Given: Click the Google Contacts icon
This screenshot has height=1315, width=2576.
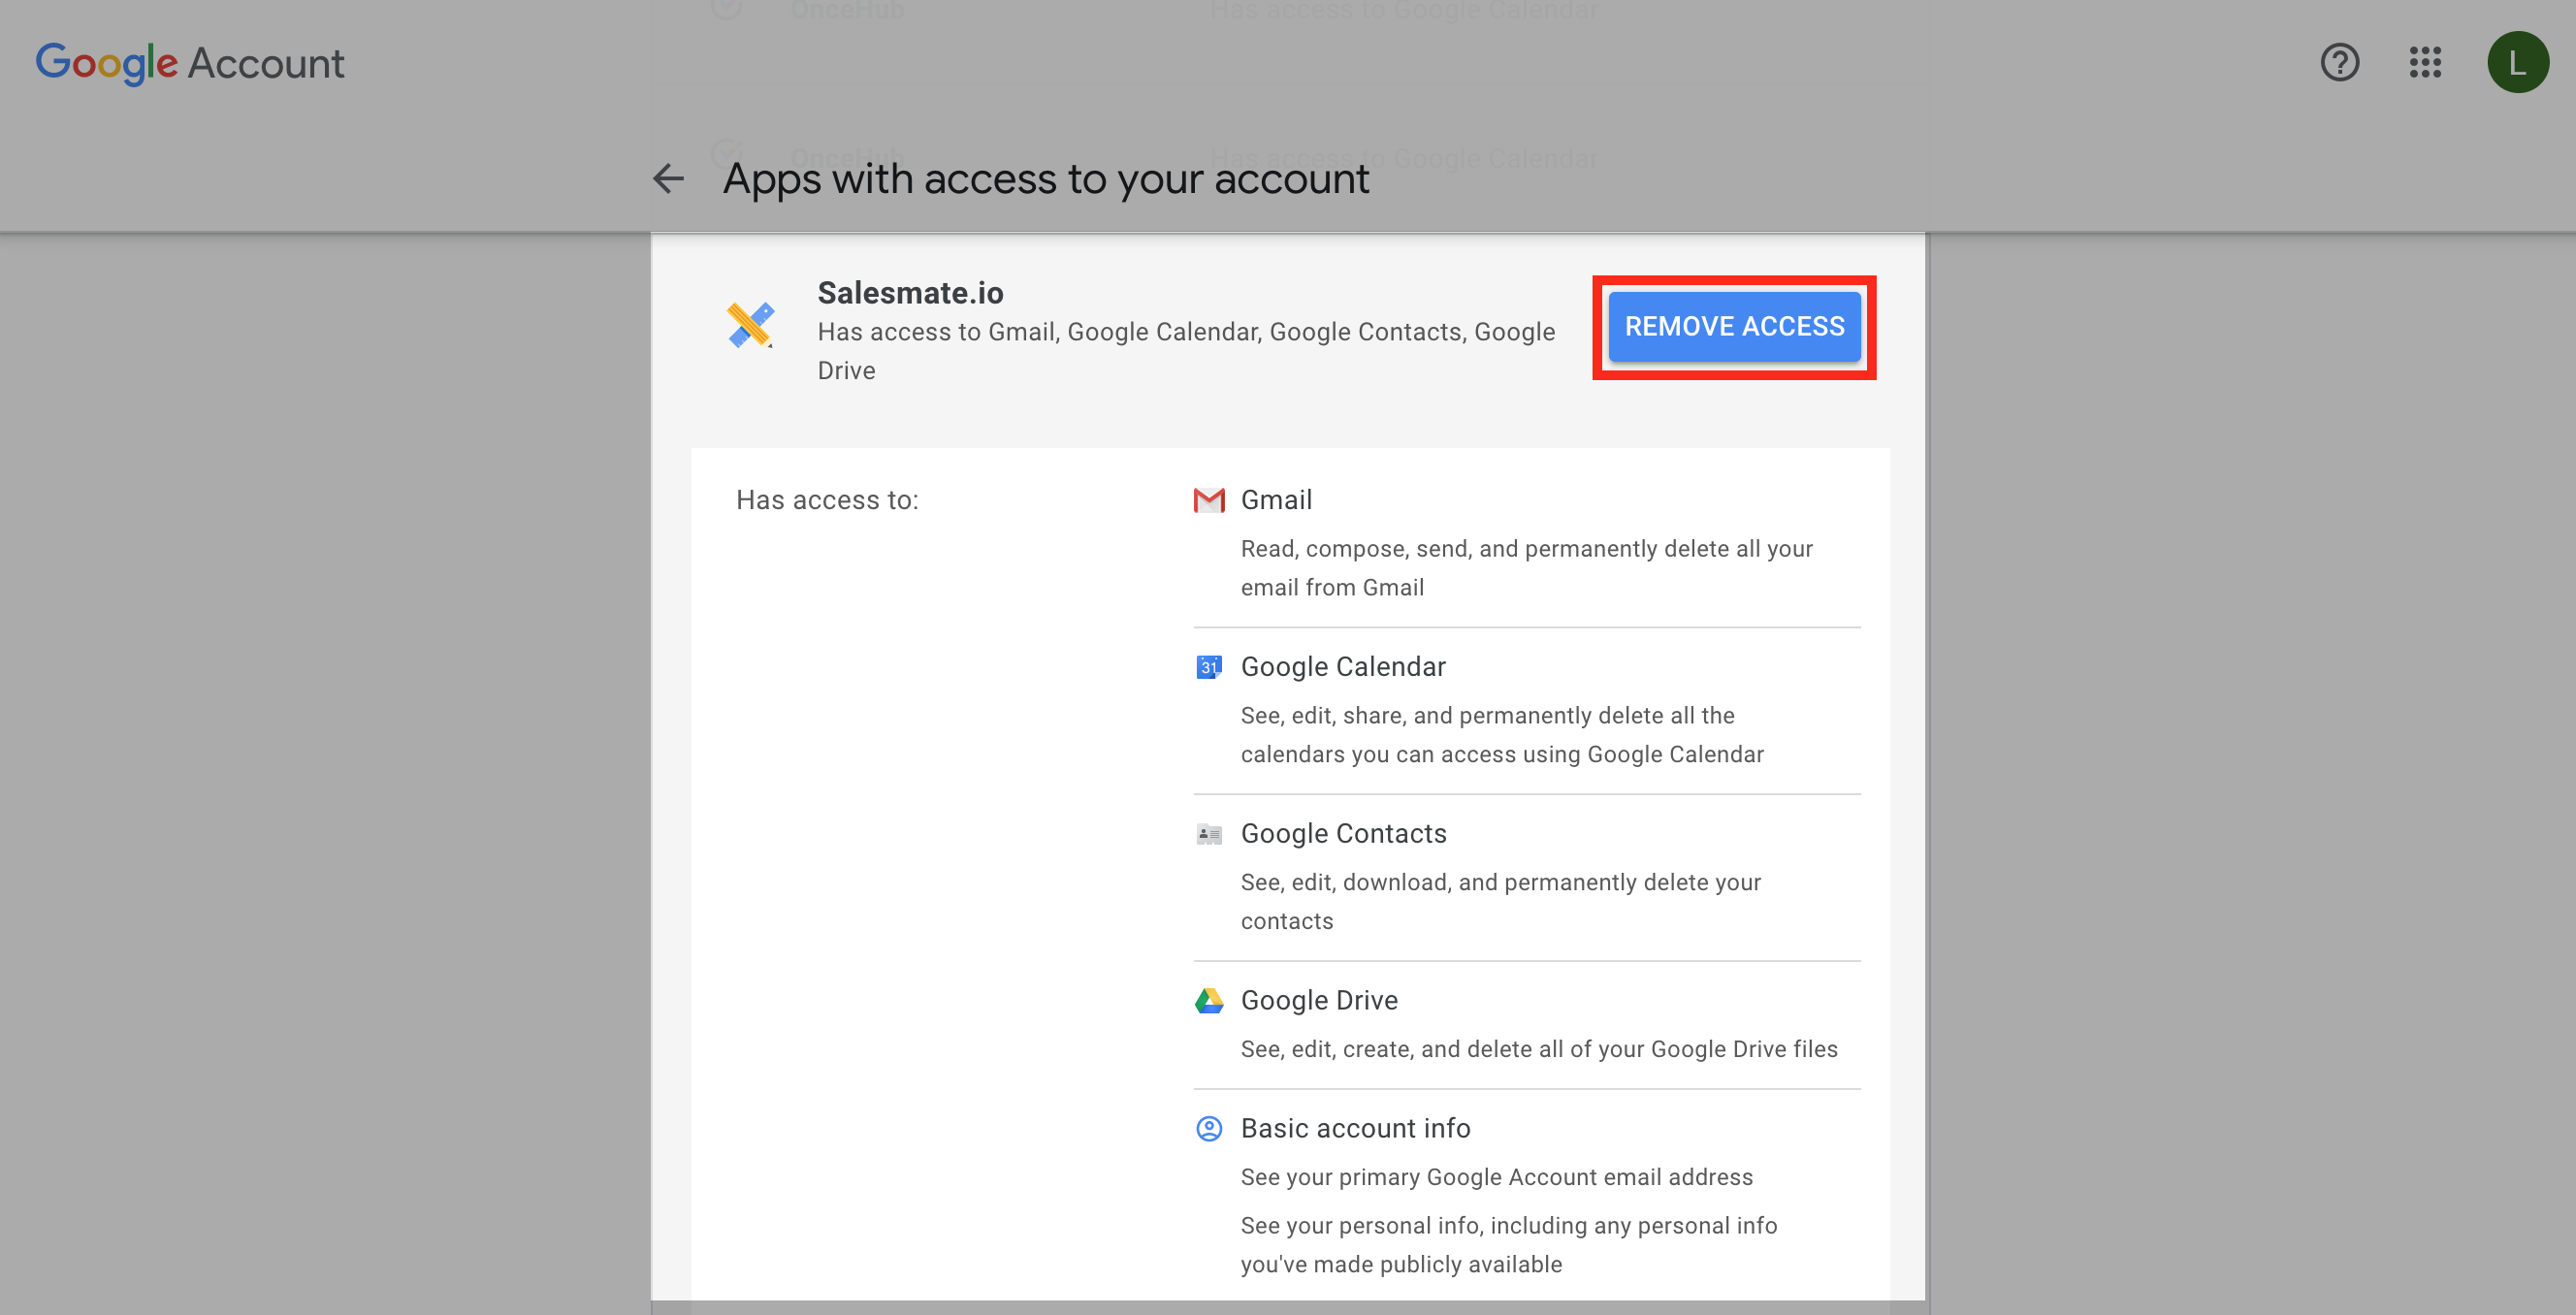Looking at the screenshot, I should coord(1209,834).
